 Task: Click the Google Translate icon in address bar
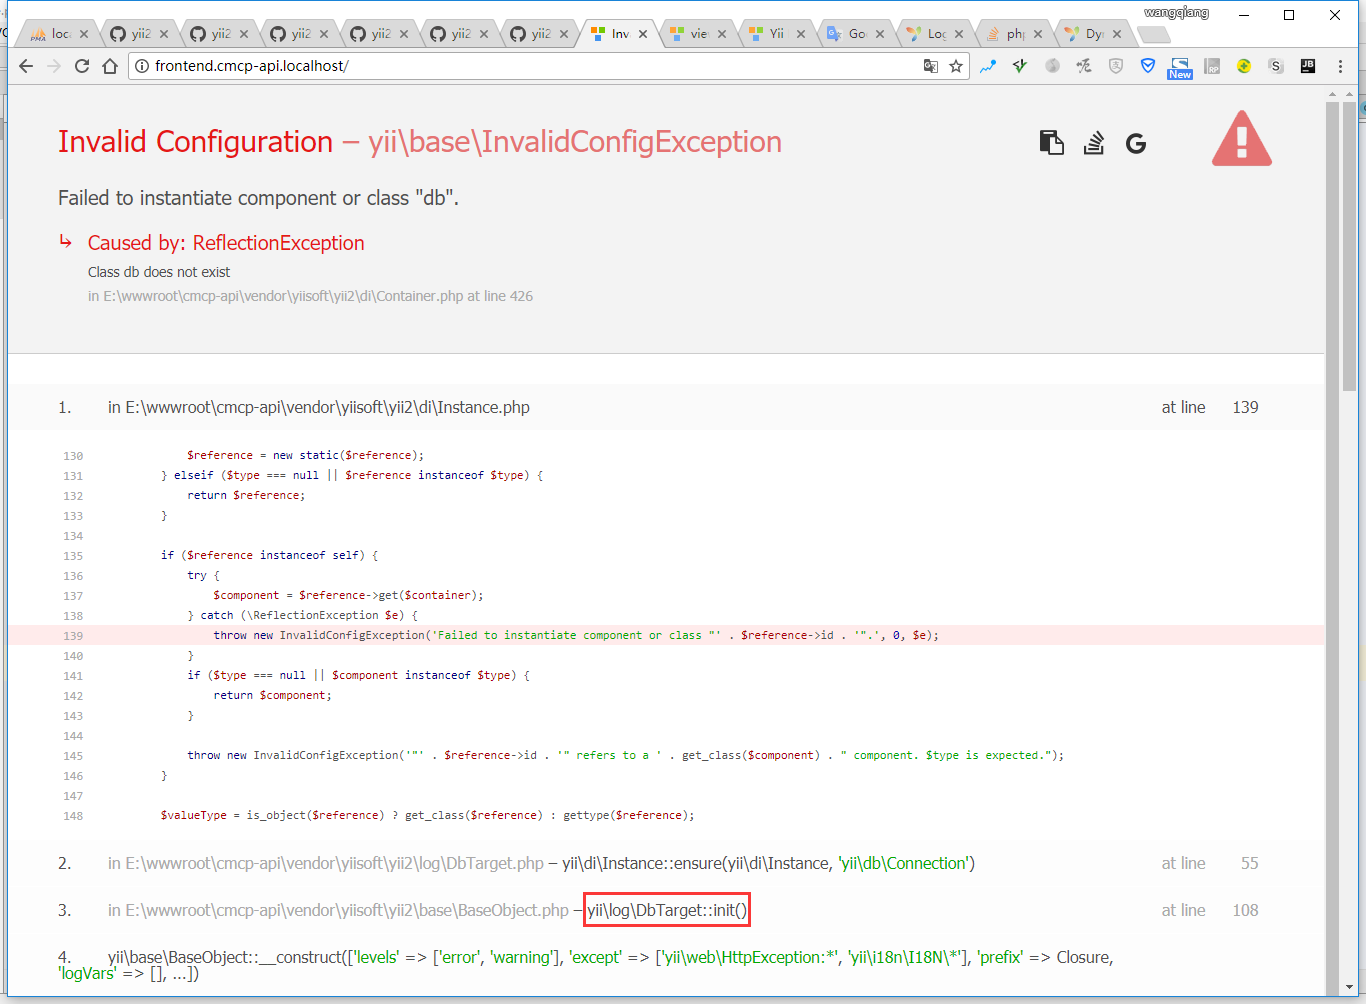tap(931, 66)
